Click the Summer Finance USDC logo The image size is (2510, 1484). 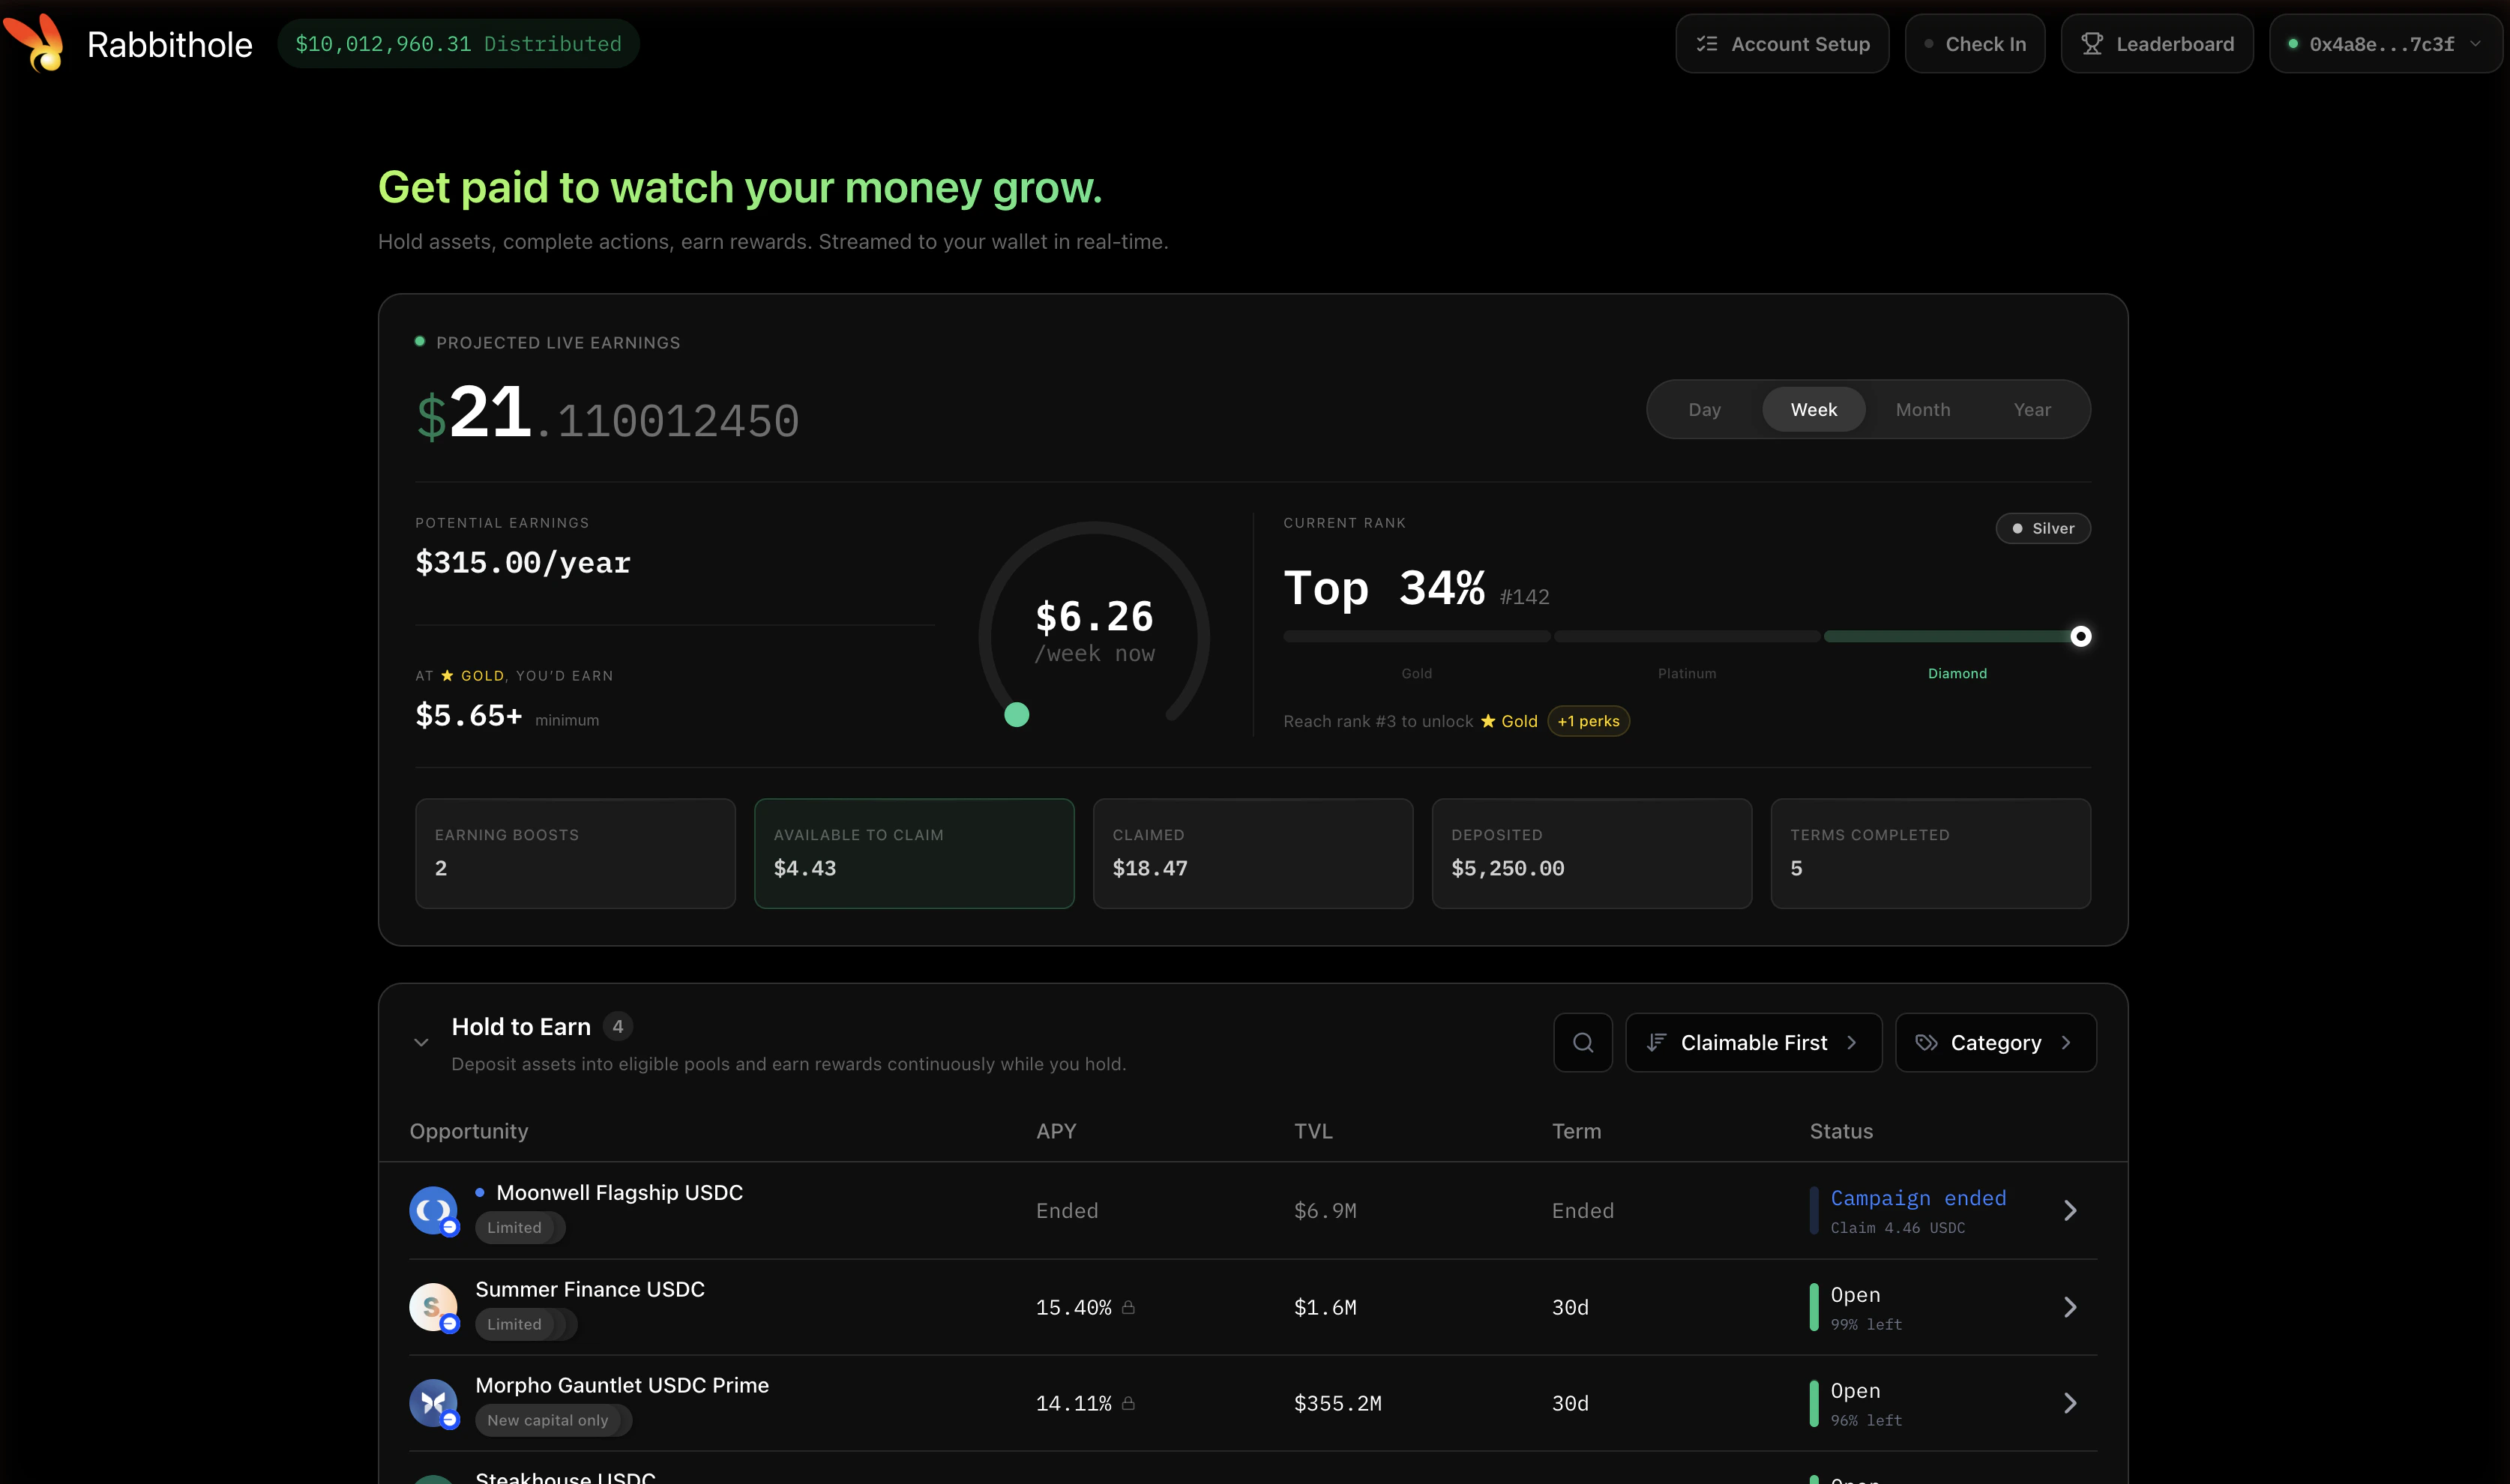click(434, 1307)
